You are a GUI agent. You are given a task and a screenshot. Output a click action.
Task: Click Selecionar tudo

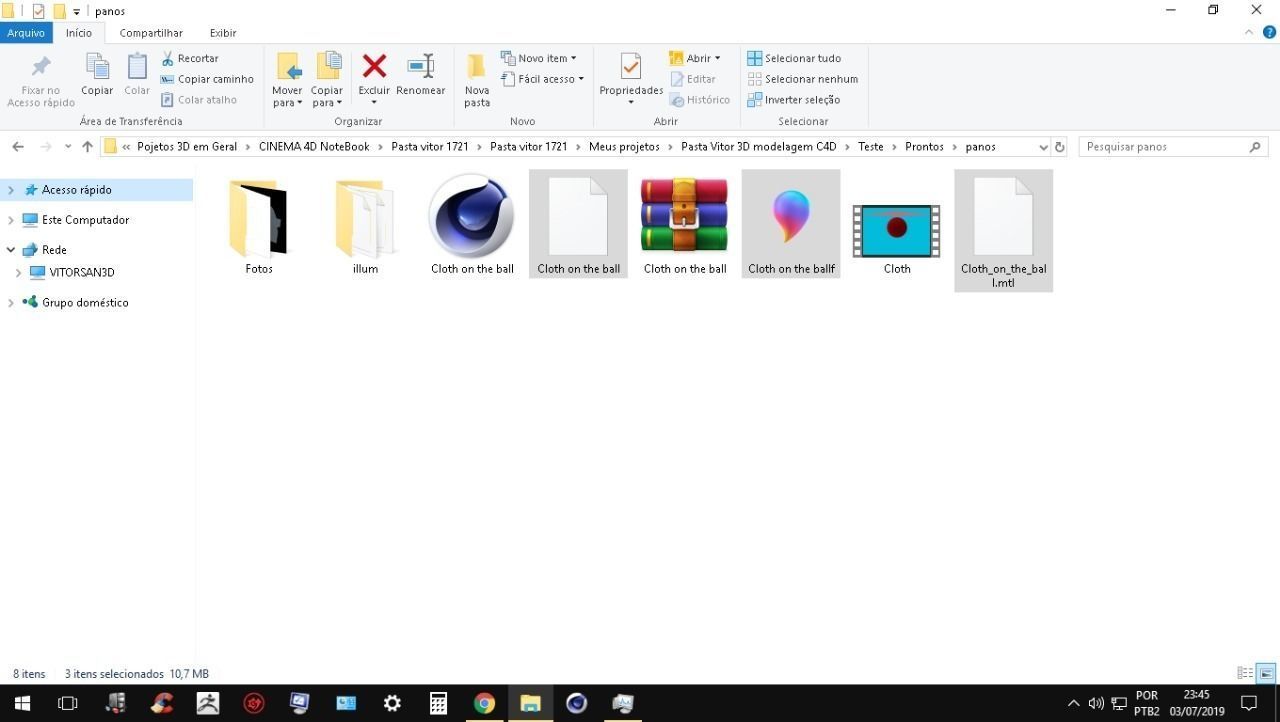pos(794,58)
